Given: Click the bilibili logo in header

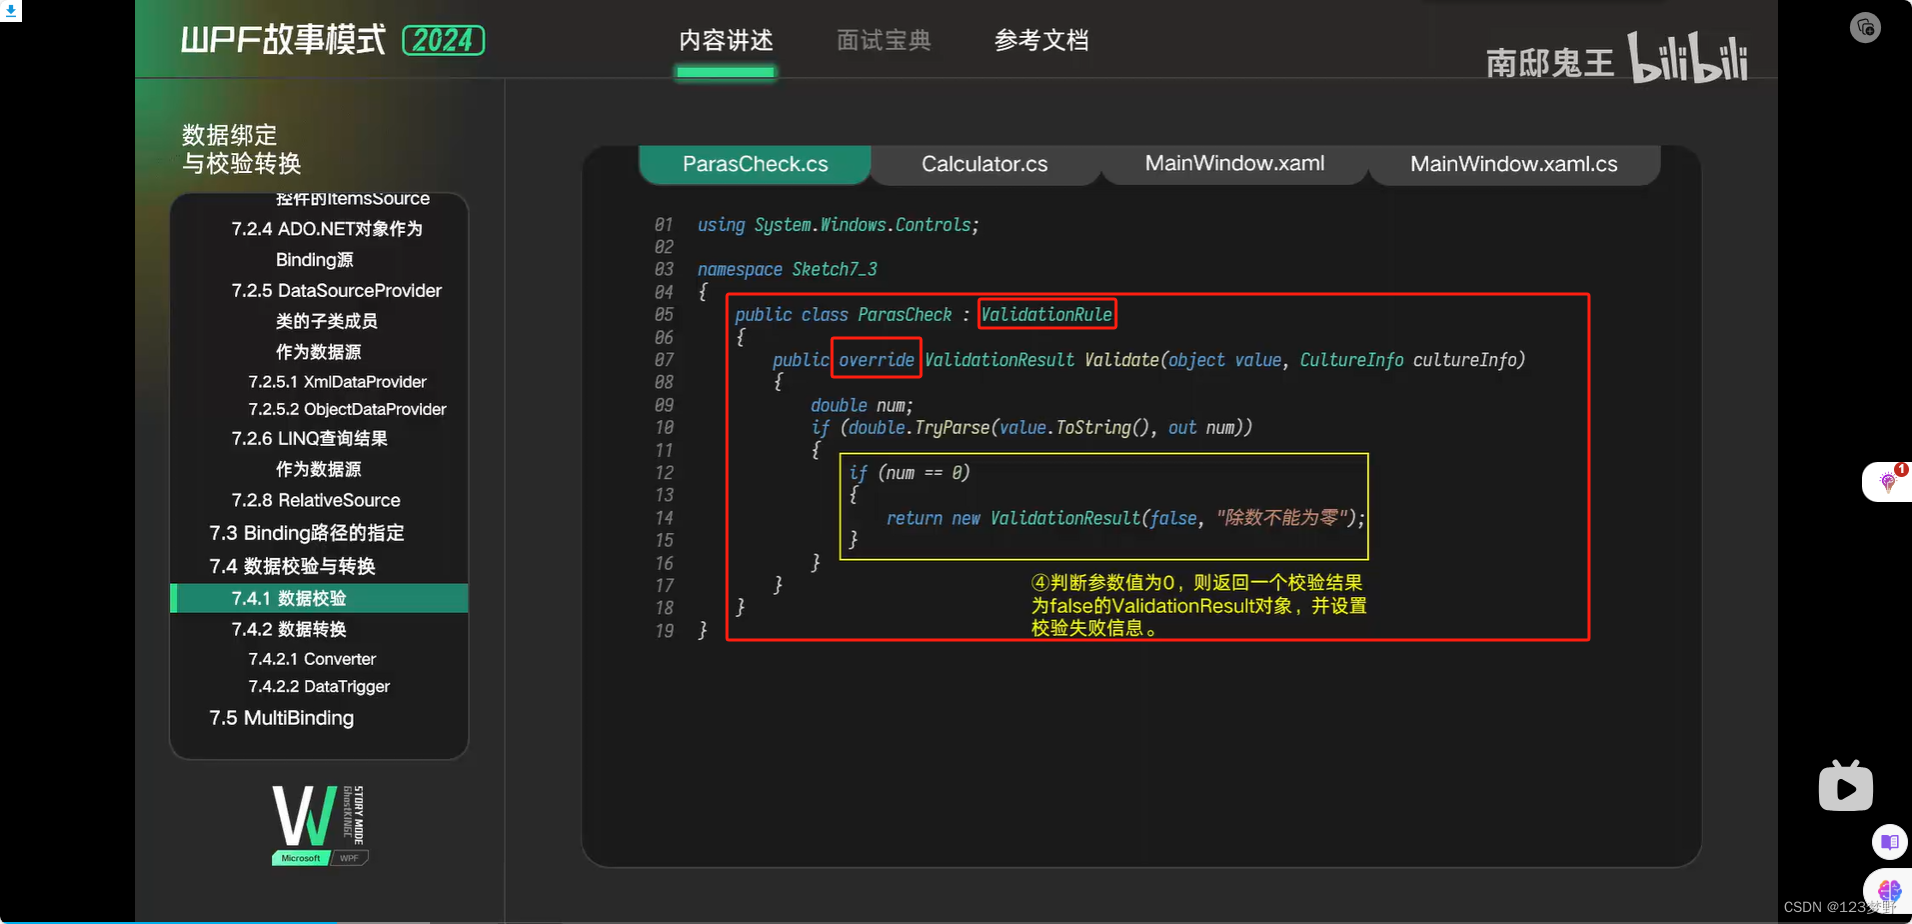Looking at the screenshot, I should (1688, 58).
